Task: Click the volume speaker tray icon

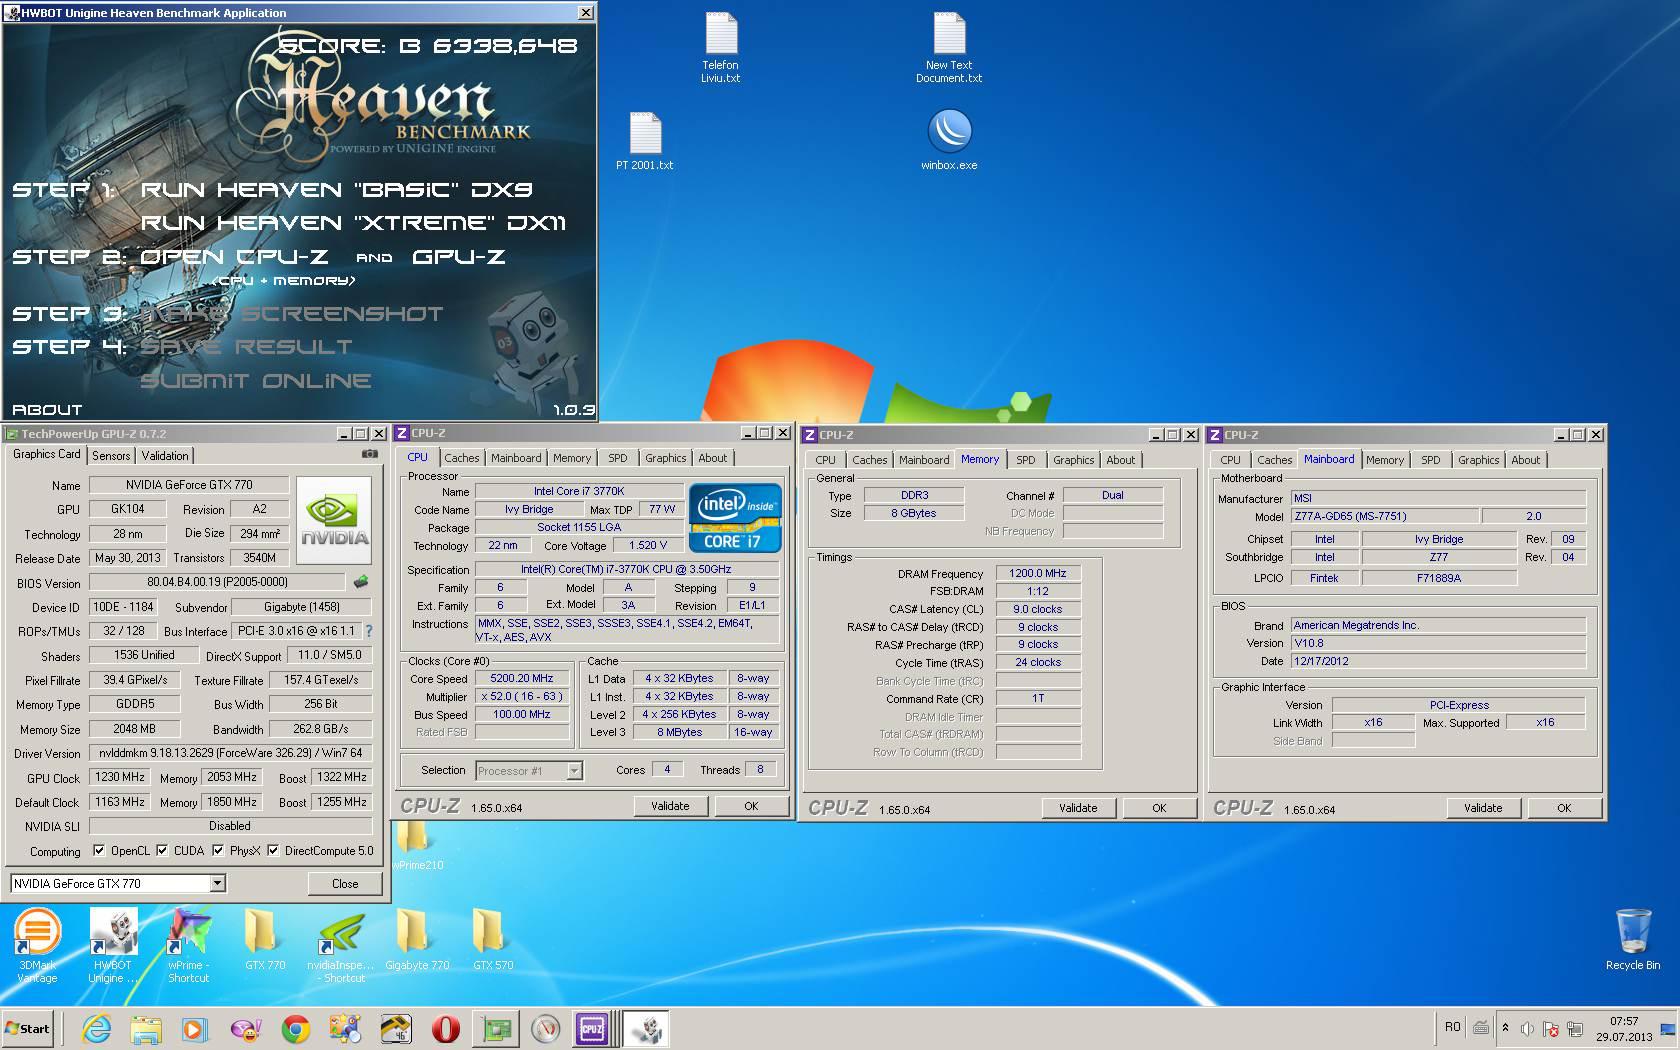Action: pos(1527,1029)
